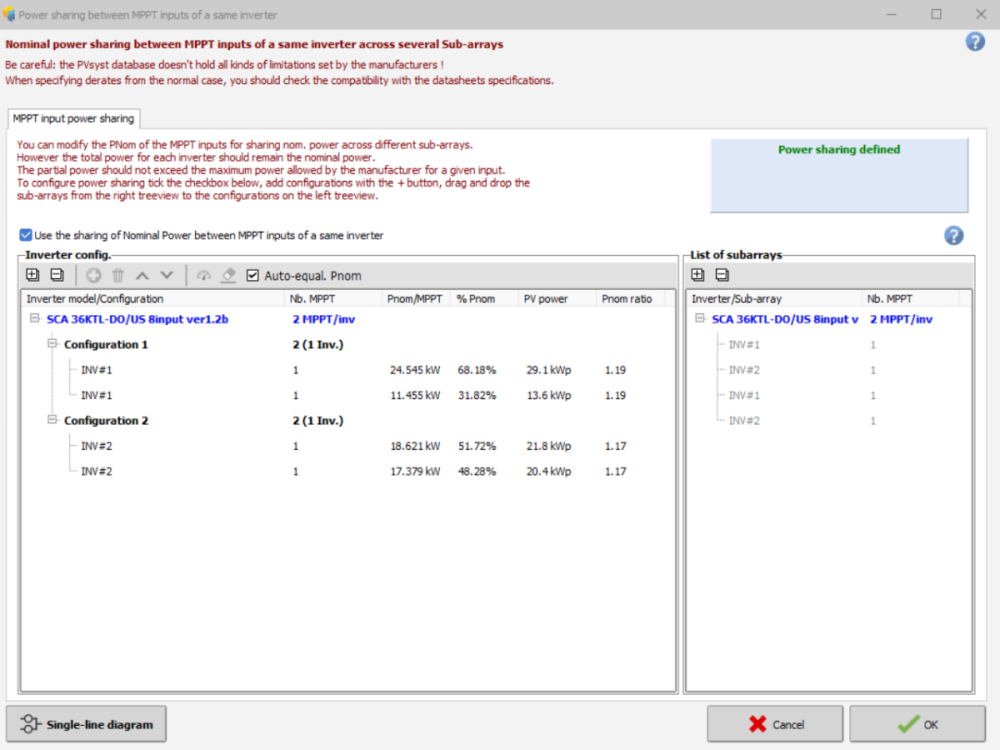The image size is (1000, 750).
Task: Collapse the Configuration 1 tree node
Action: coord(53,344)
